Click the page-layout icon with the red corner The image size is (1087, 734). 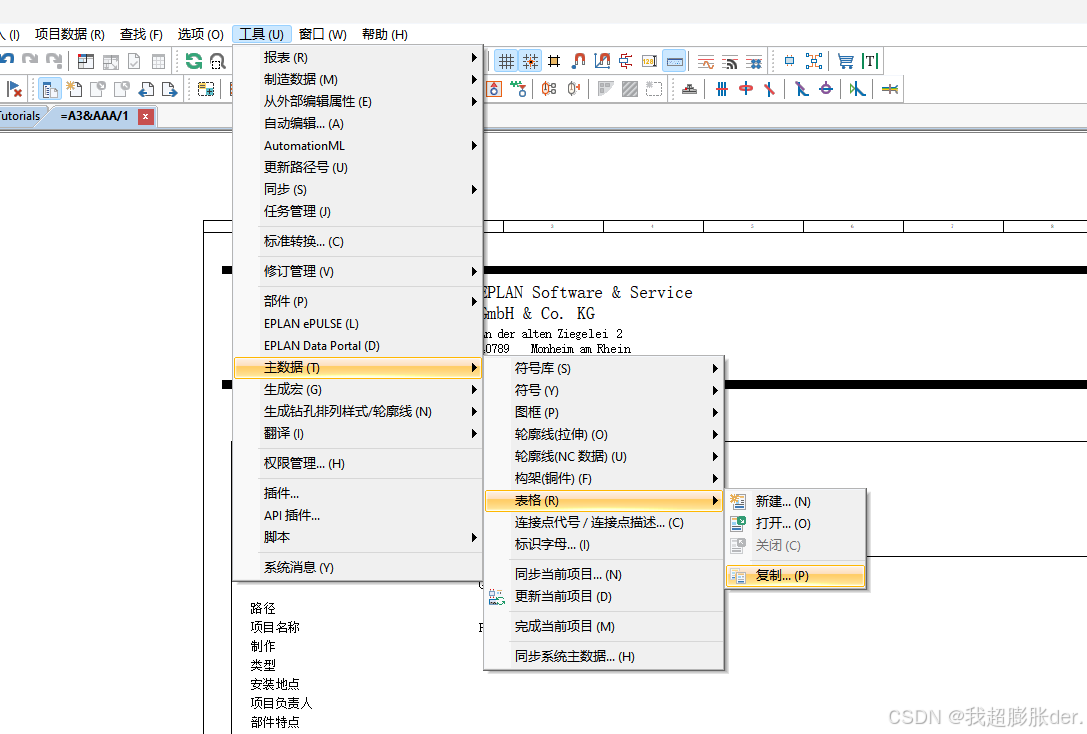(x=86, y=61)
